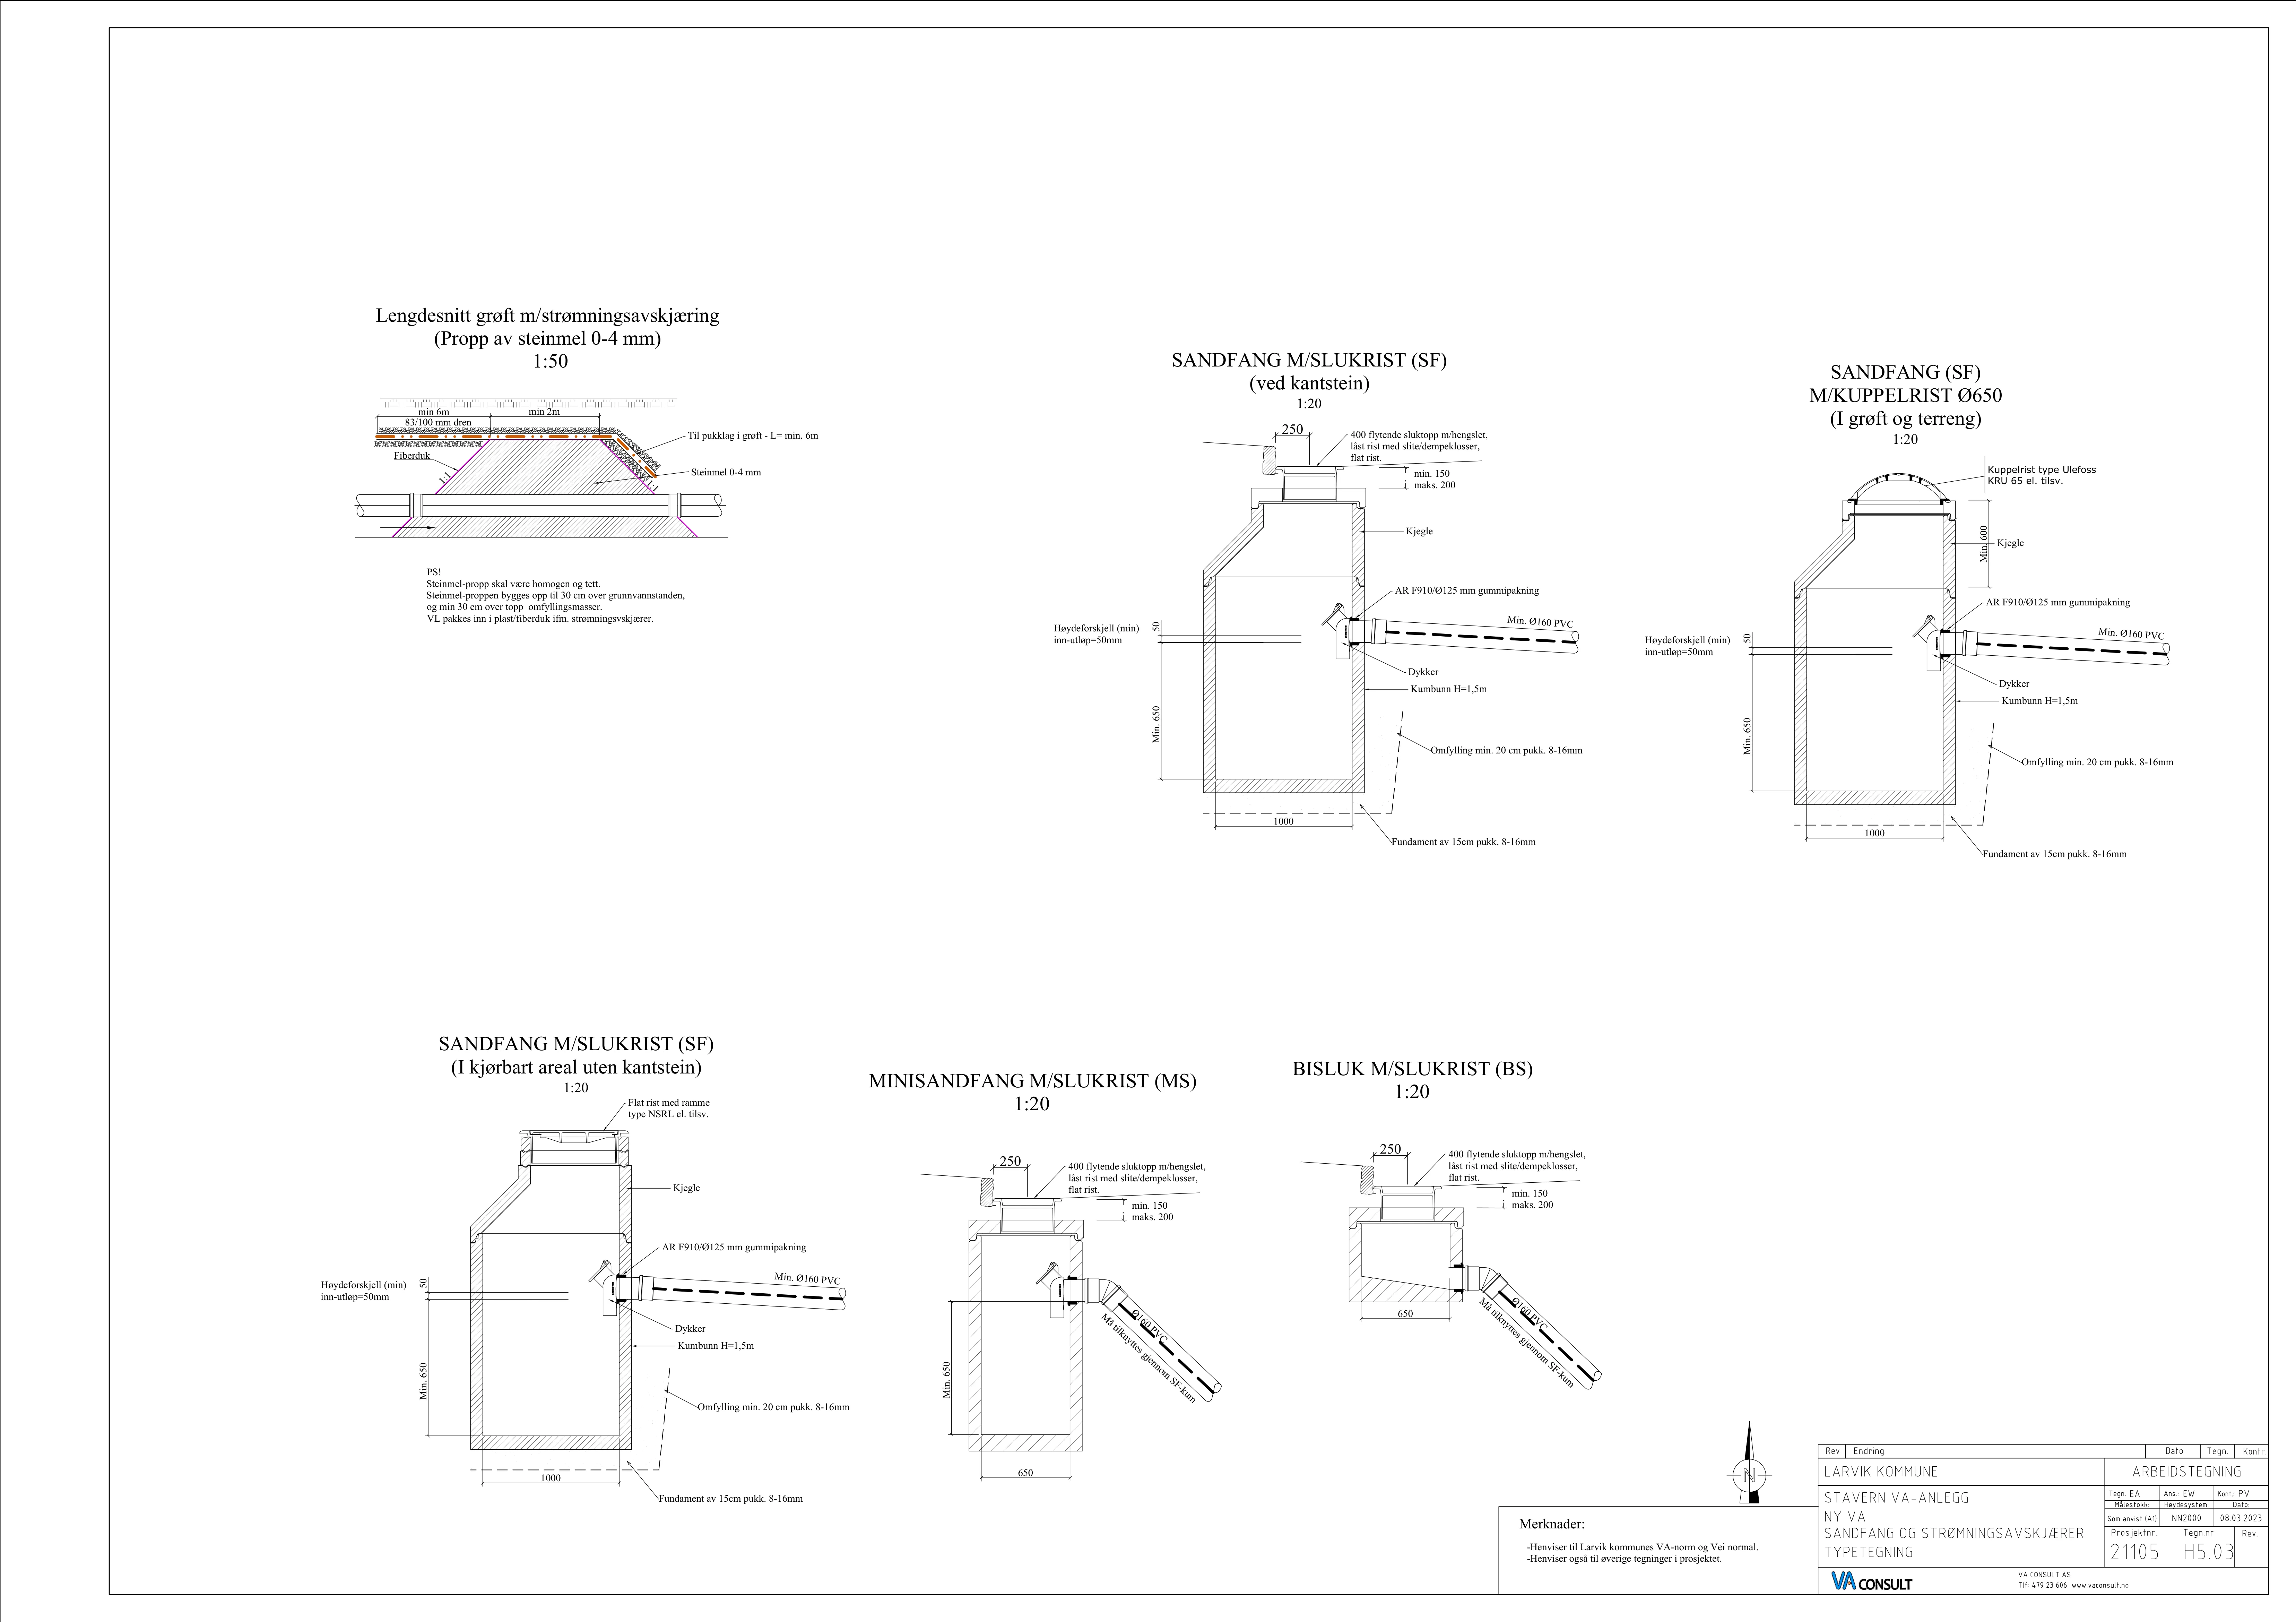Click the scale label "1:50"

[550, 361]
